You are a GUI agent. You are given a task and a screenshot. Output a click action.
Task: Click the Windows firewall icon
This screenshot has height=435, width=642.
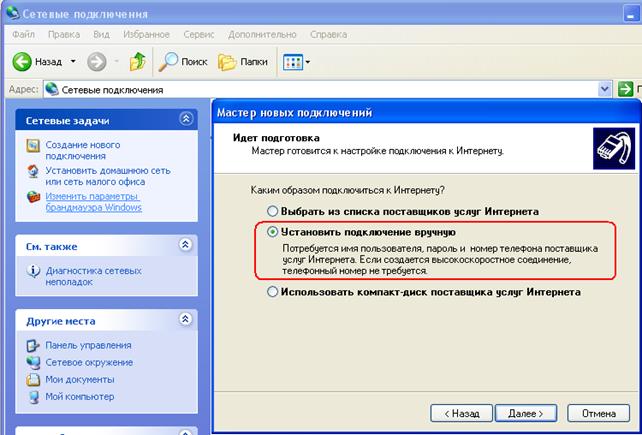point(33,197)
